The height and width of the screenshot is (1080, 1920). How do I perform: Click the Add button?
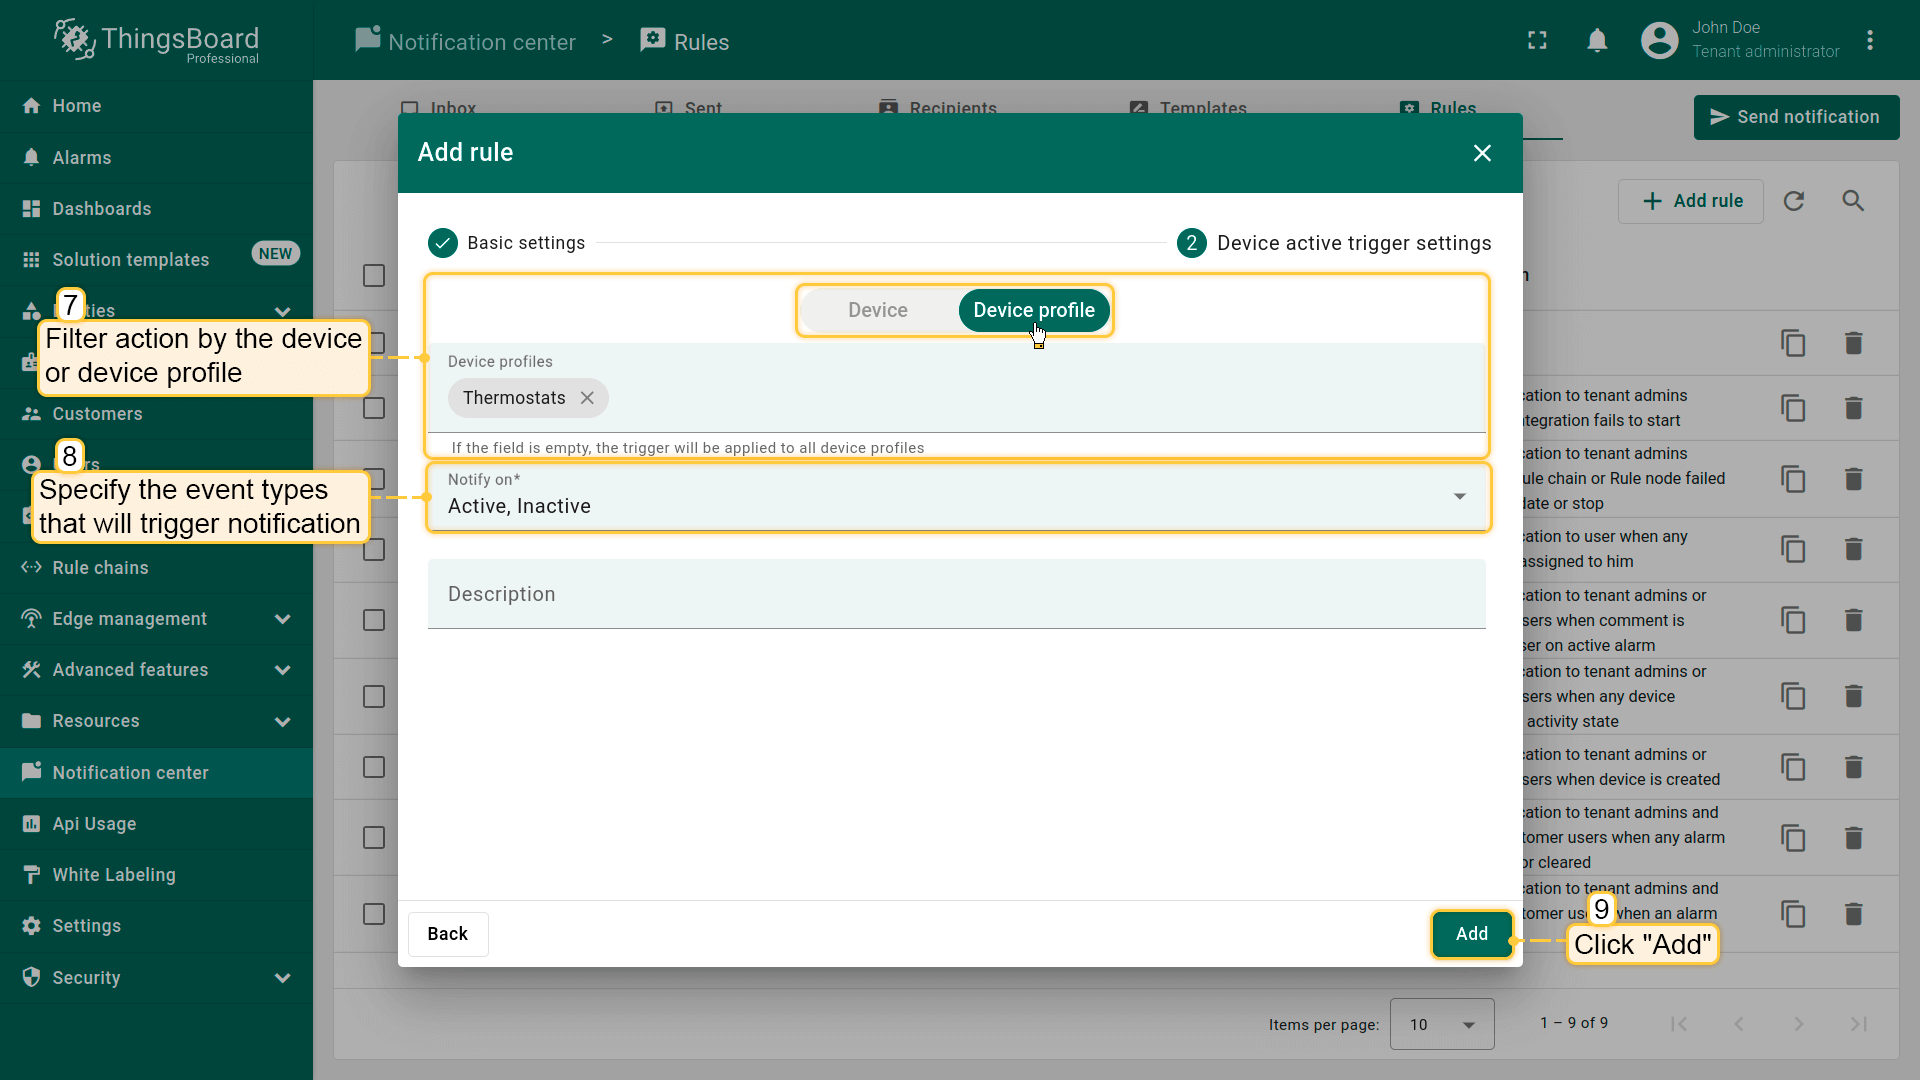coord(1471,934)
